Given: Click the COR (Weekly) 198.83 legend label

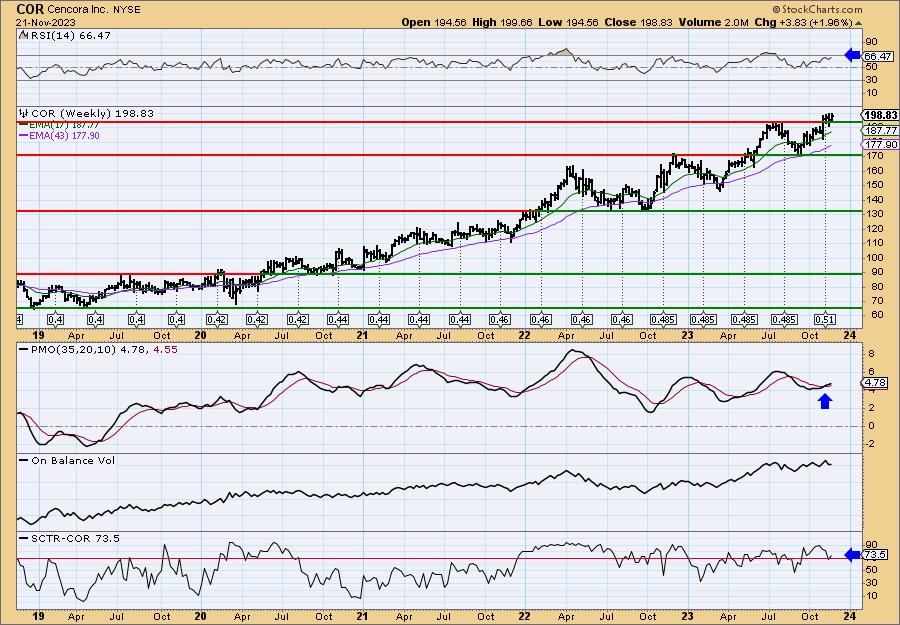Looking at the screenshot, I should (92, 114).
